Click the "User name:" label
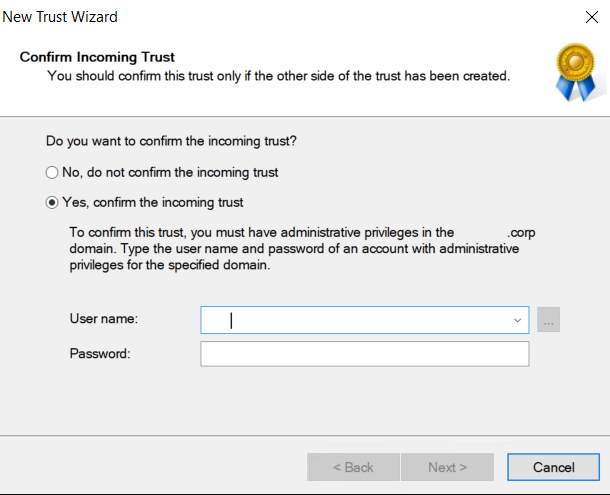Screen dimensions: 610x495 coord(103,319)
